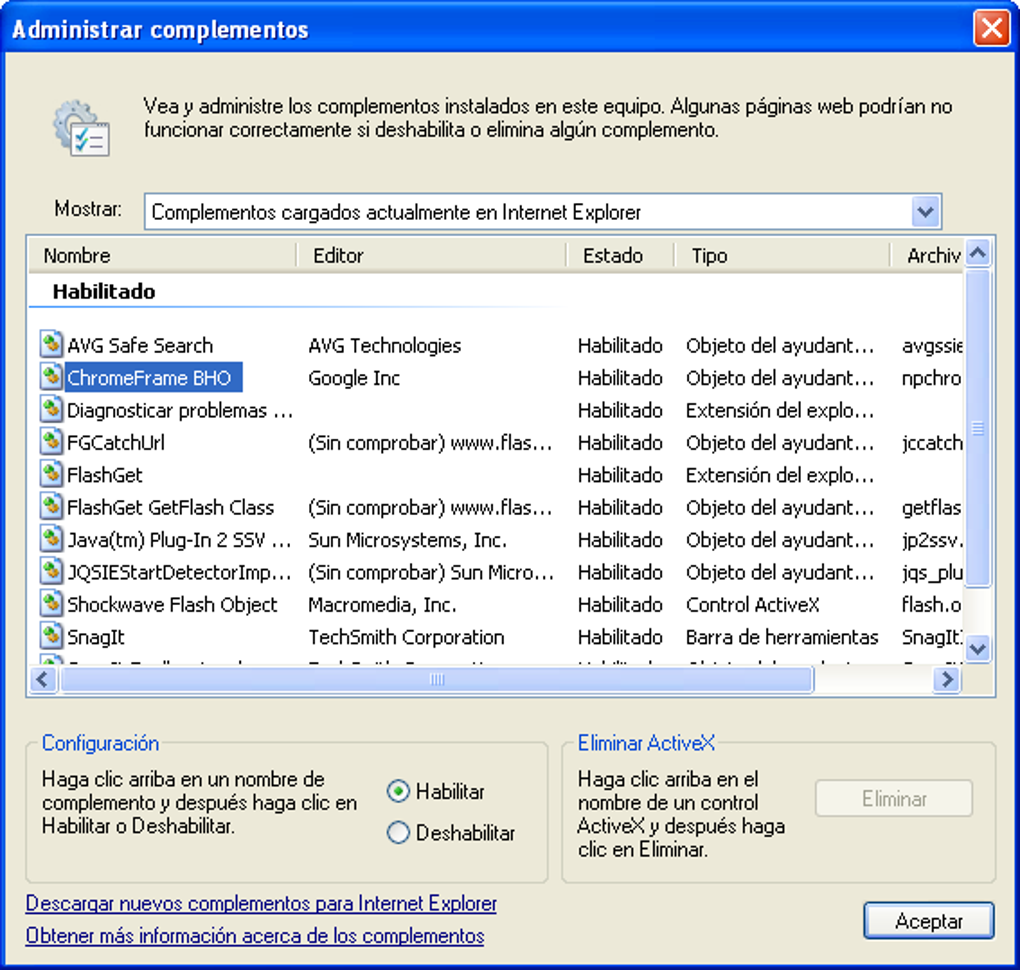Select the Shockwave Flash Object entry

coord(172,605)
